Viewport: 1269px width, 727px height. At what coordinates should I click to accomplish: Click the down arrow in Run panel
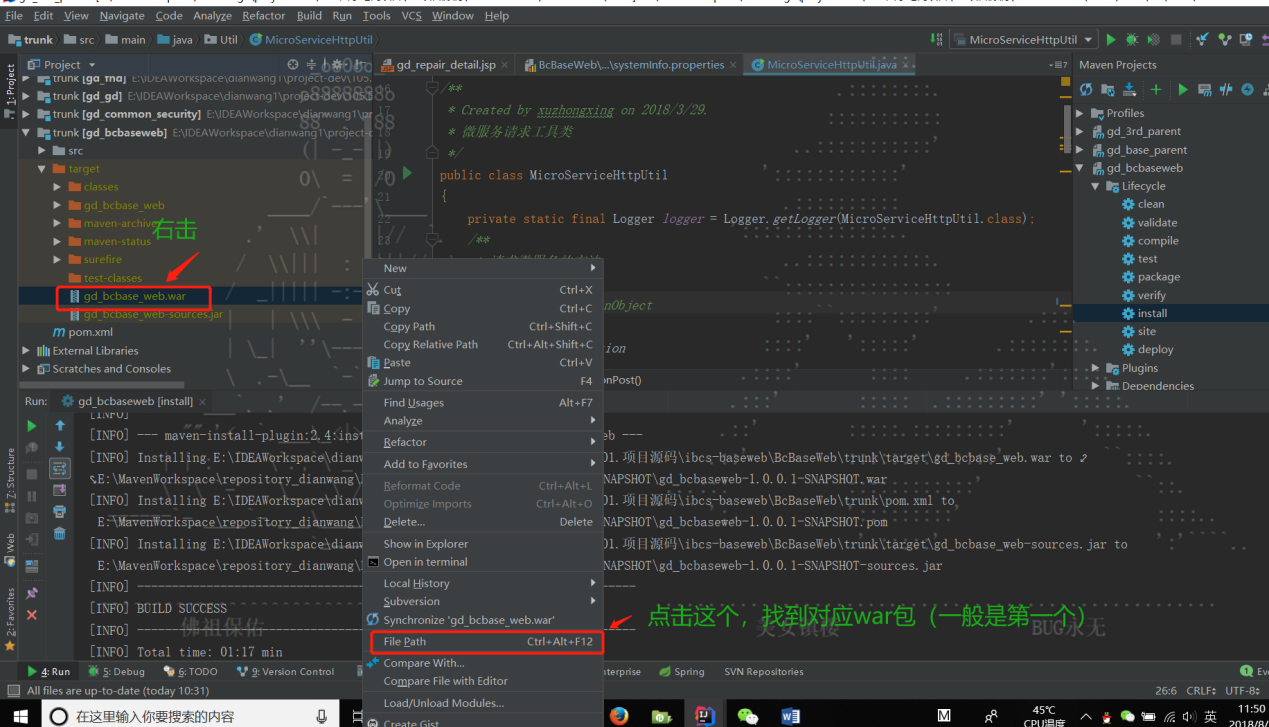click(60, 446)
